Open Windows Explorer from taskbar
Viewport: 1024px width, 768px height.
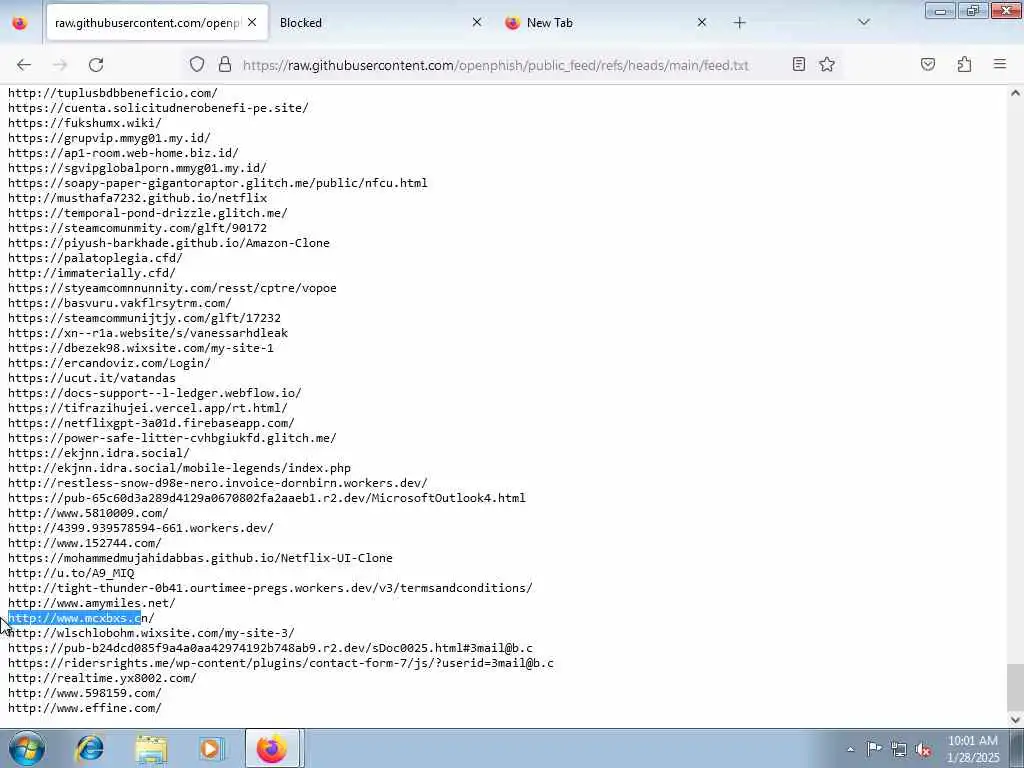point(152,748)
